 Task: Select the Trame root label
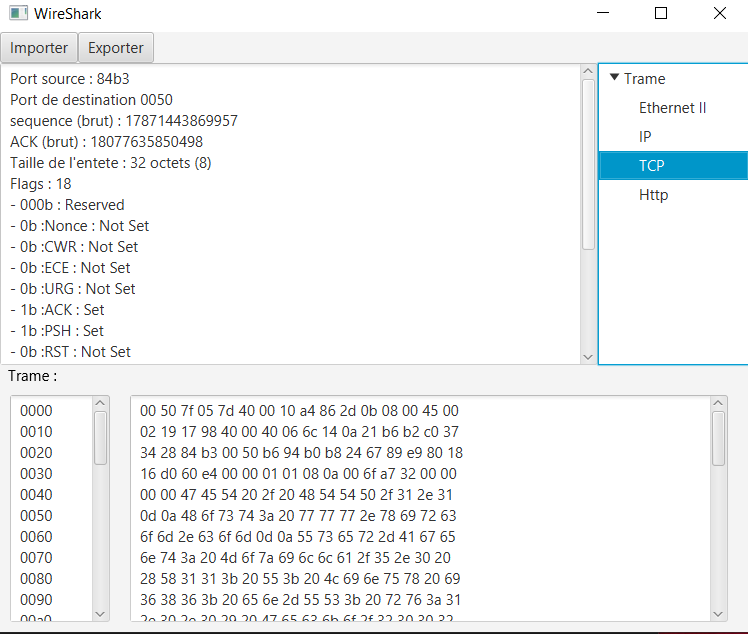(x=644, y=79)
